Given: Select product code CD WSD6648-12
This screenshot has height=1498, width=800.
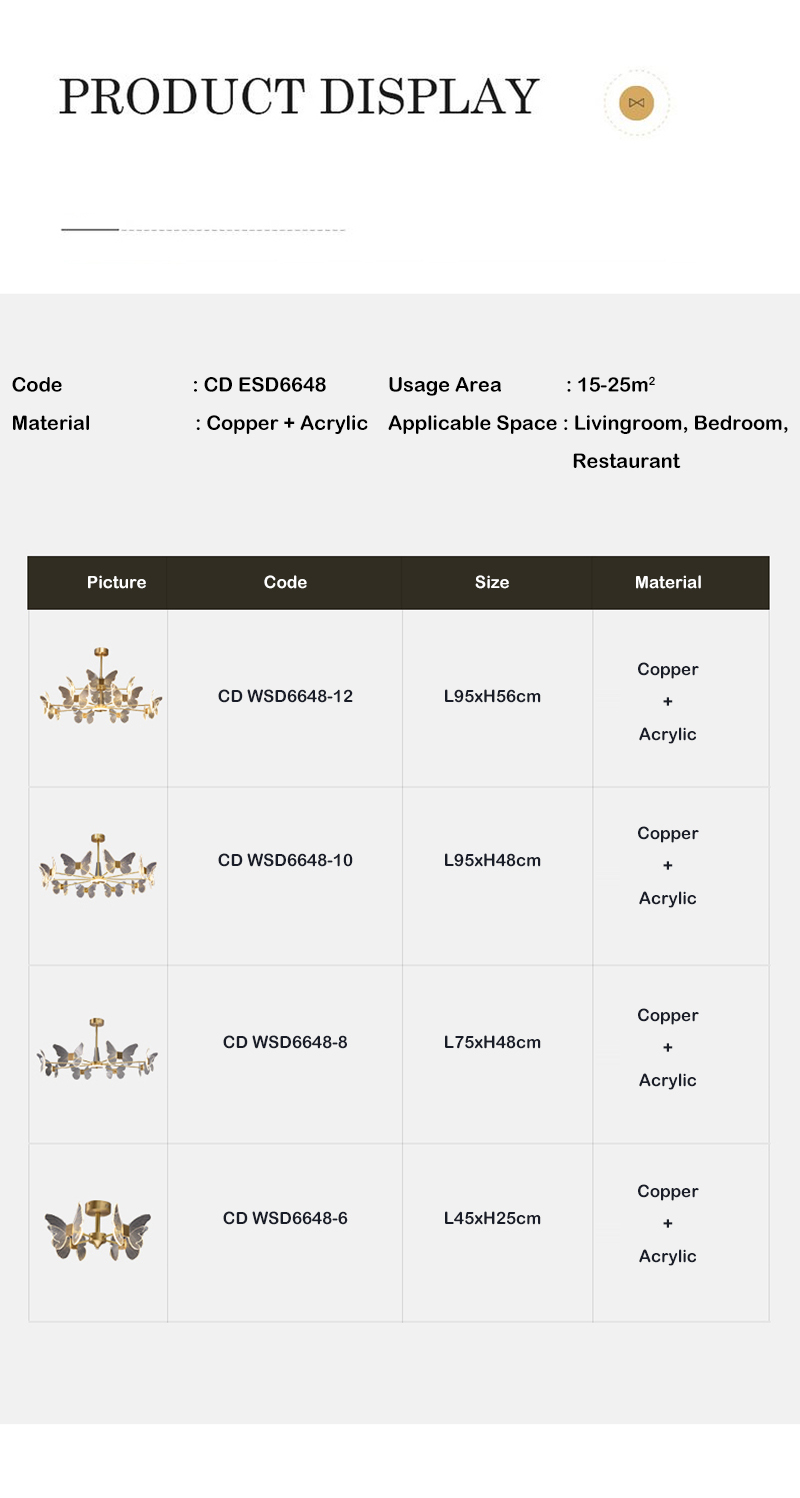Looking at the screenshot, I should click(285, 696).
